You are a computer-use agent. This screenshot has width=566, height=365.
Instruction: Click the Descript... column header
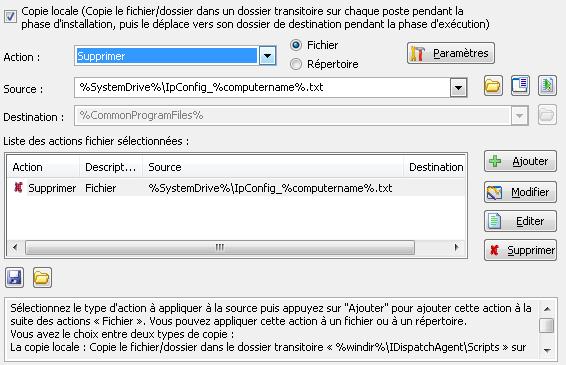(x=111, y=167)
